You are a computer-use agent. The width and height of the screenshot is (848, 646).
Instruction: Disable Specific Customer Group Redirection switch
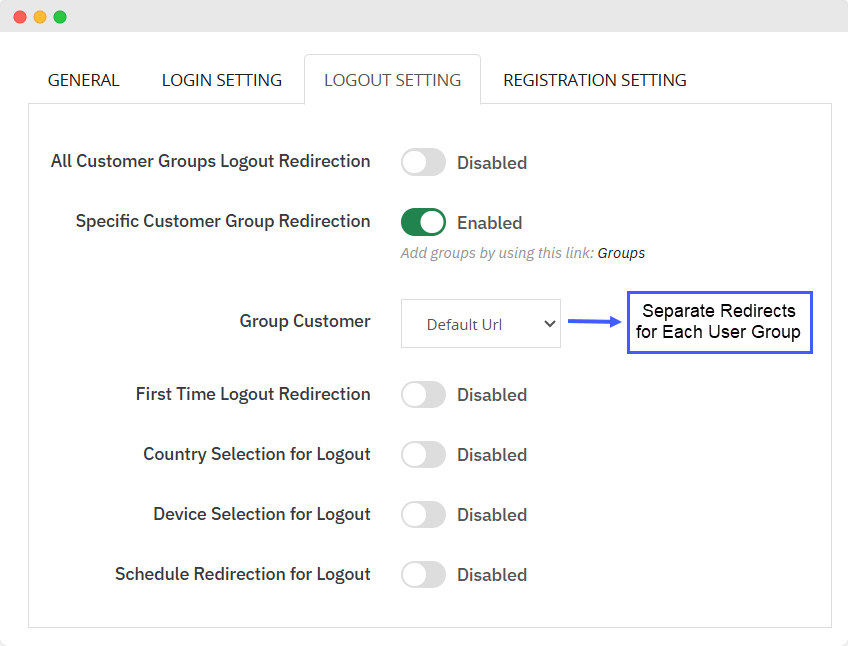(423, 222)
